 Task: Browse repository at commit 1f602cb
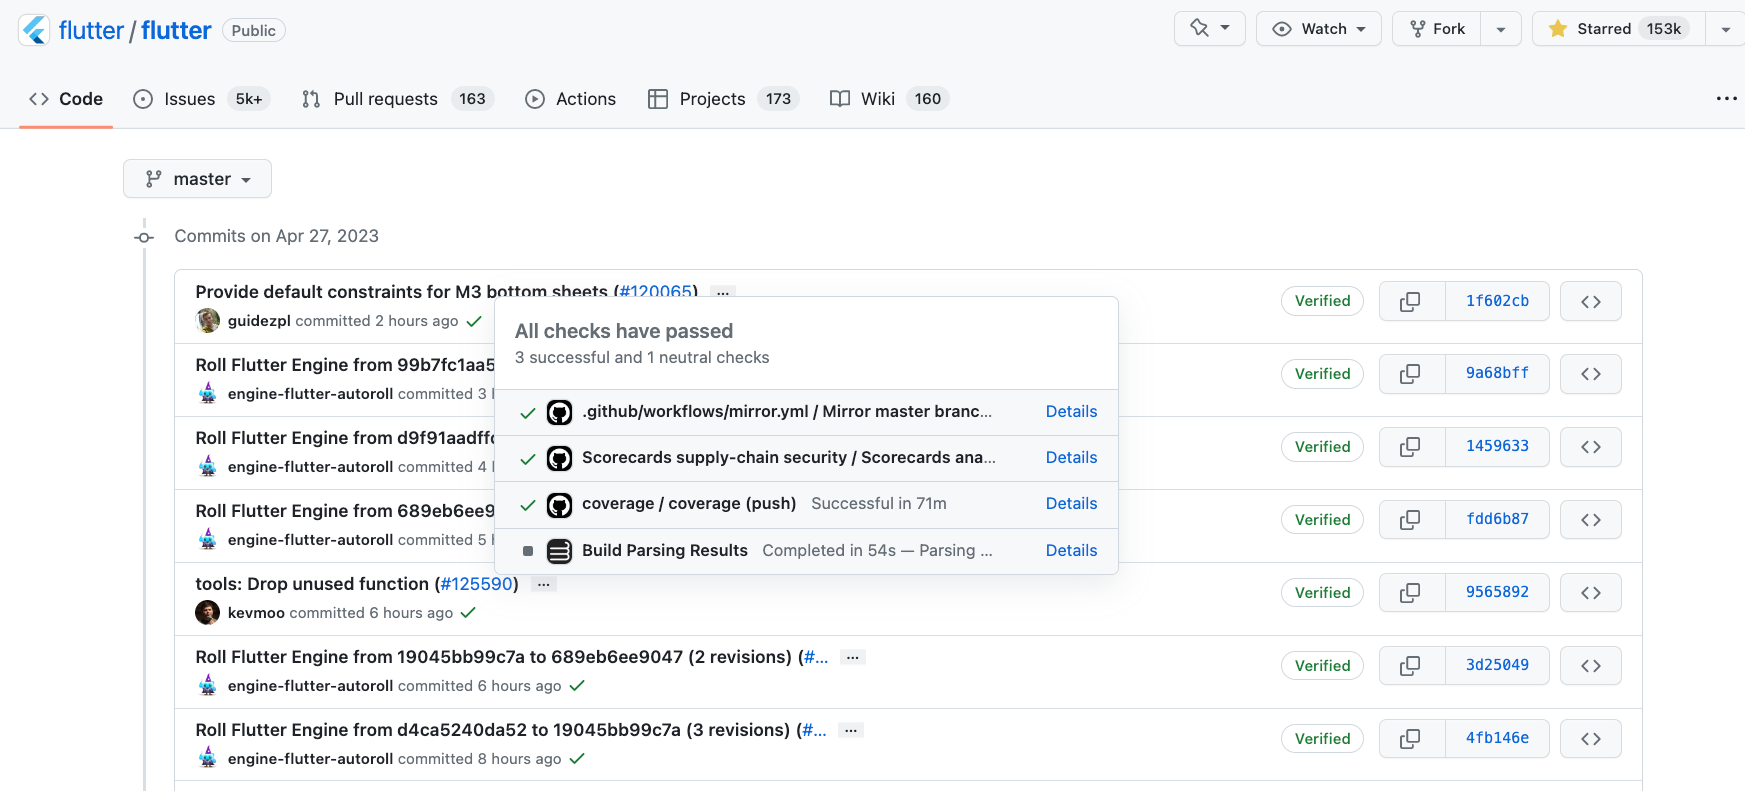[x=1591, y=301]
